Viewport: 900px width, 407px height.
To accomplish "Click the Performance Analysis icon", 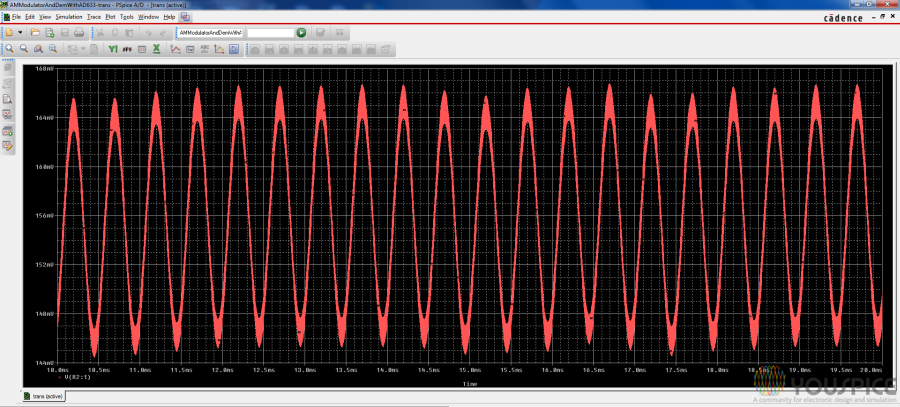I will 142,49.
